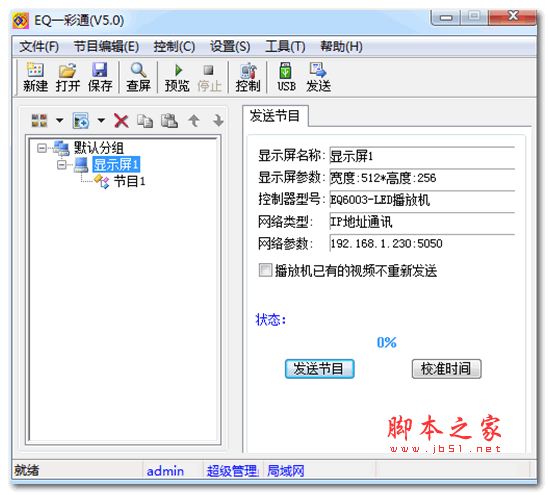This screenshot has width=548, height=495.
Task: Collapse the 显示屏1 tree node
Action: click(62, 164)
